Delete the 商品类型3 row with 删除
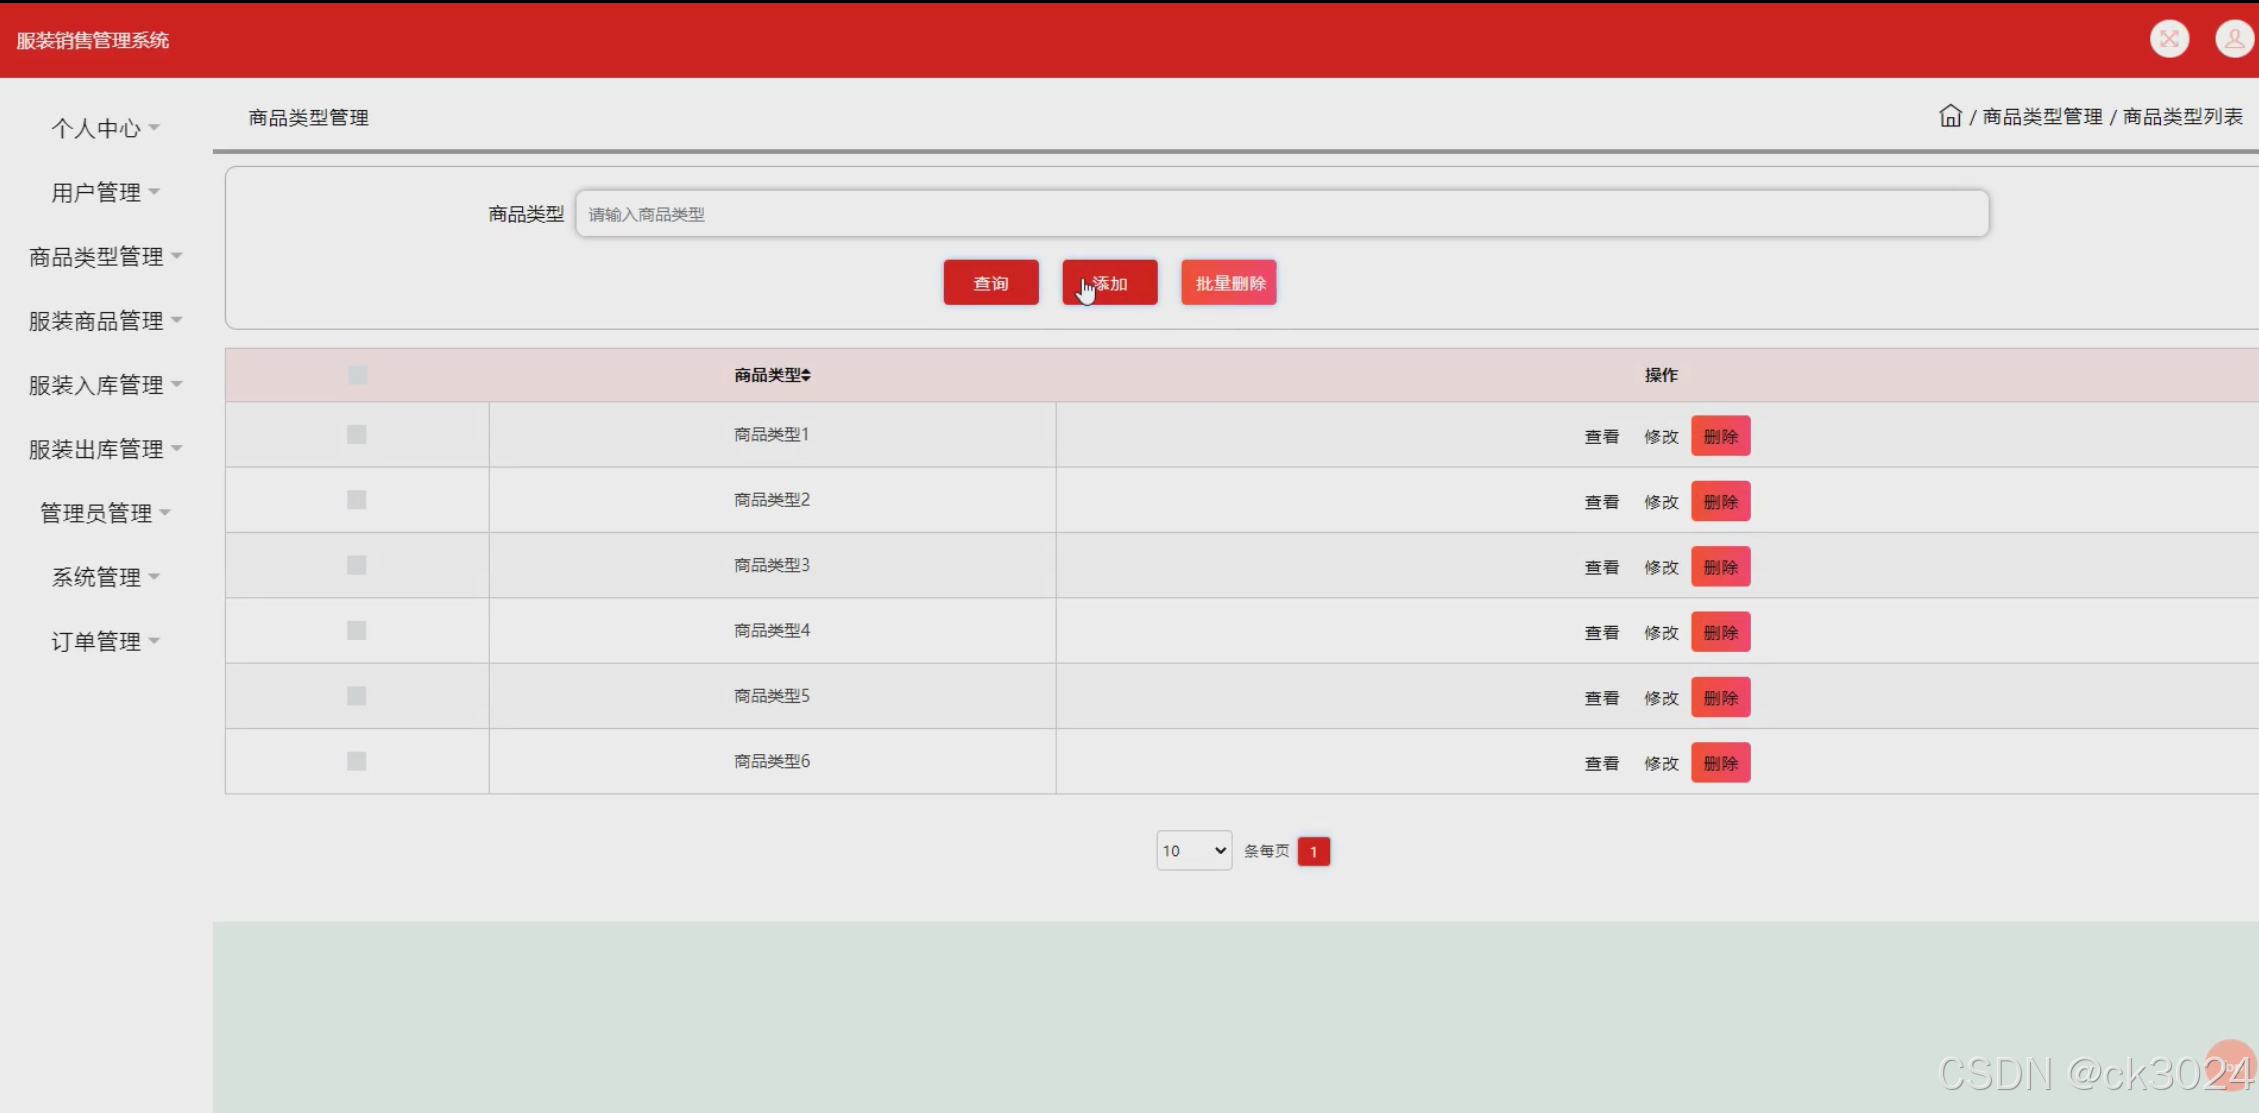This screenshot has height=1113, width=2259. [1720, 567]
